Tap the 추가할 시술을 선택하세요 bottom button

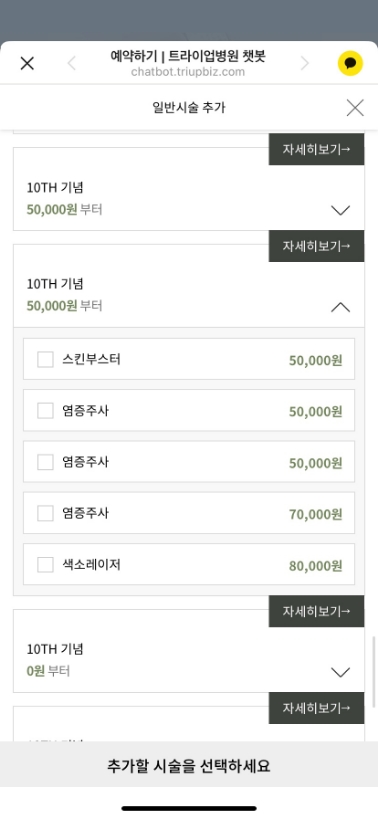[189, 765]
